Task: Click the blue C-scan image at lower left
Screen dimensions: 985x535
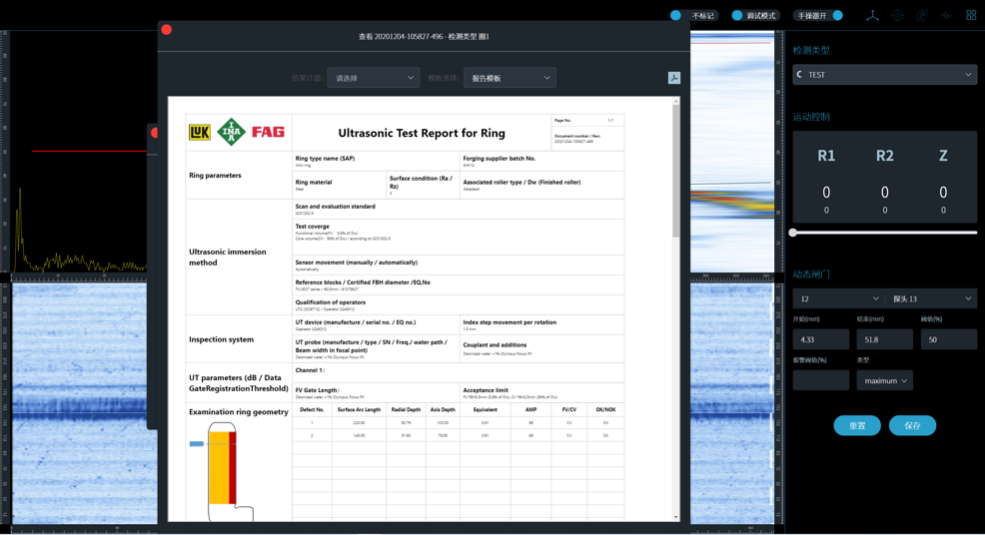Action: point(84,403)
